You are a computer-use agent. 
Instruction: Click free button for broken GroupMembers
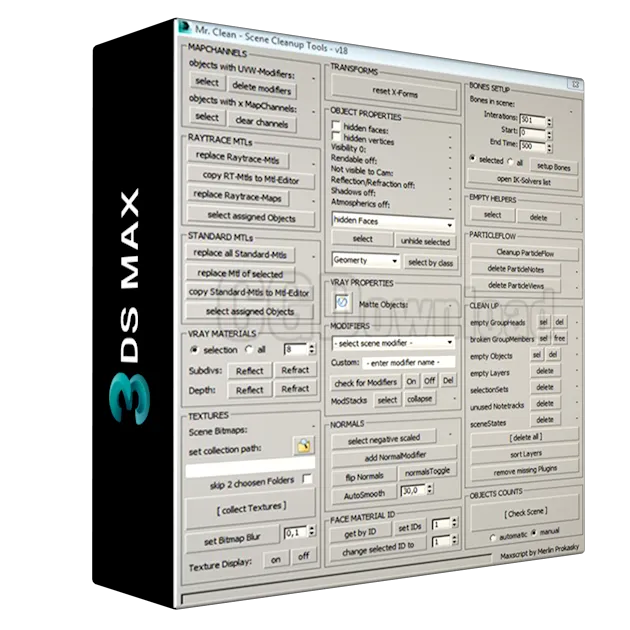(x=559, y=338)
